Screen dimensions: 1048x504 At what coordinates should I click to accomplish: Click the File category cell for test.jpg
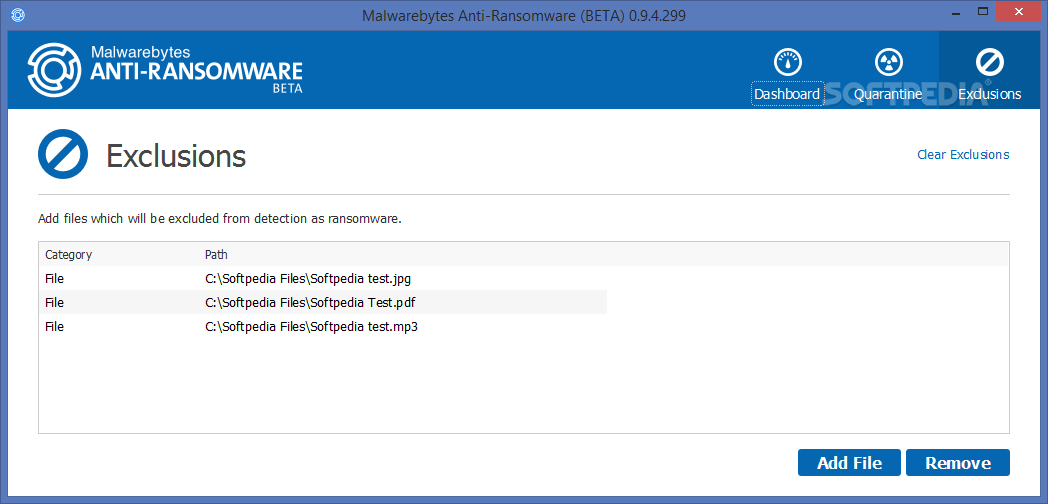54,278
